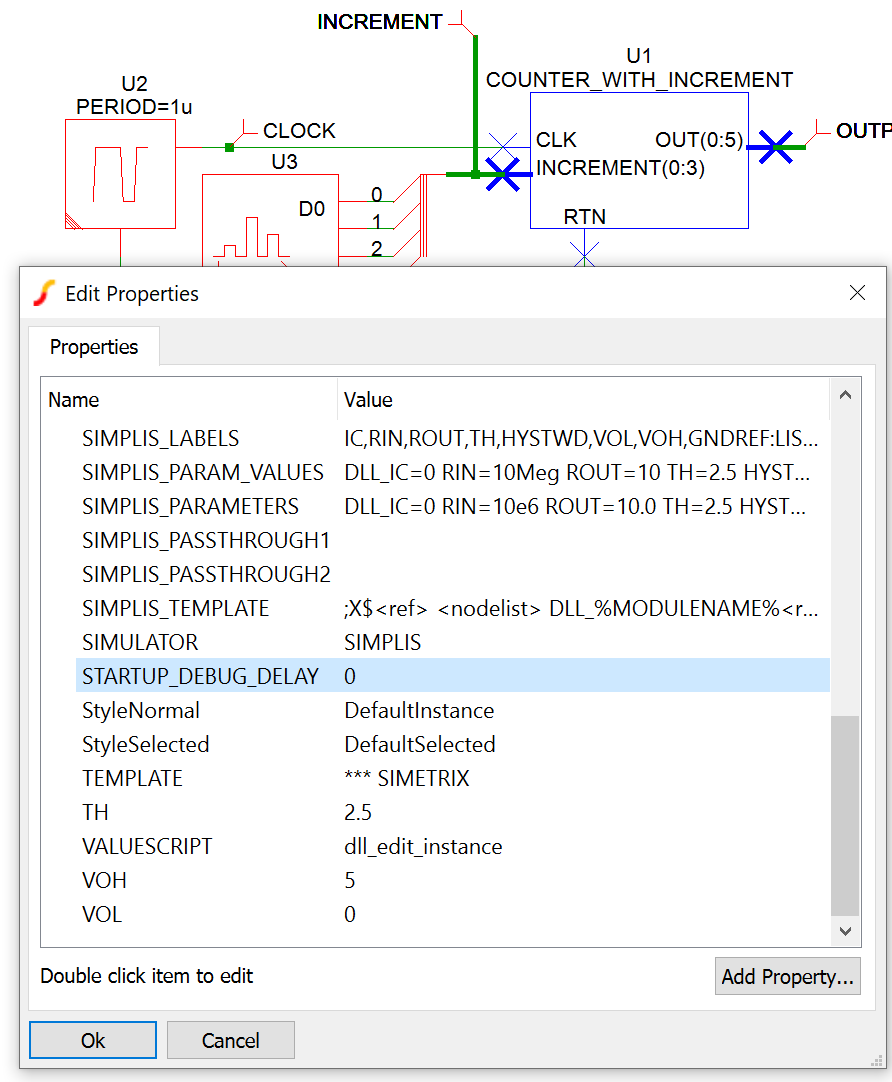Click the SIMetrix logo in dialog title
892x1082 pixels.
click(44, 293)
